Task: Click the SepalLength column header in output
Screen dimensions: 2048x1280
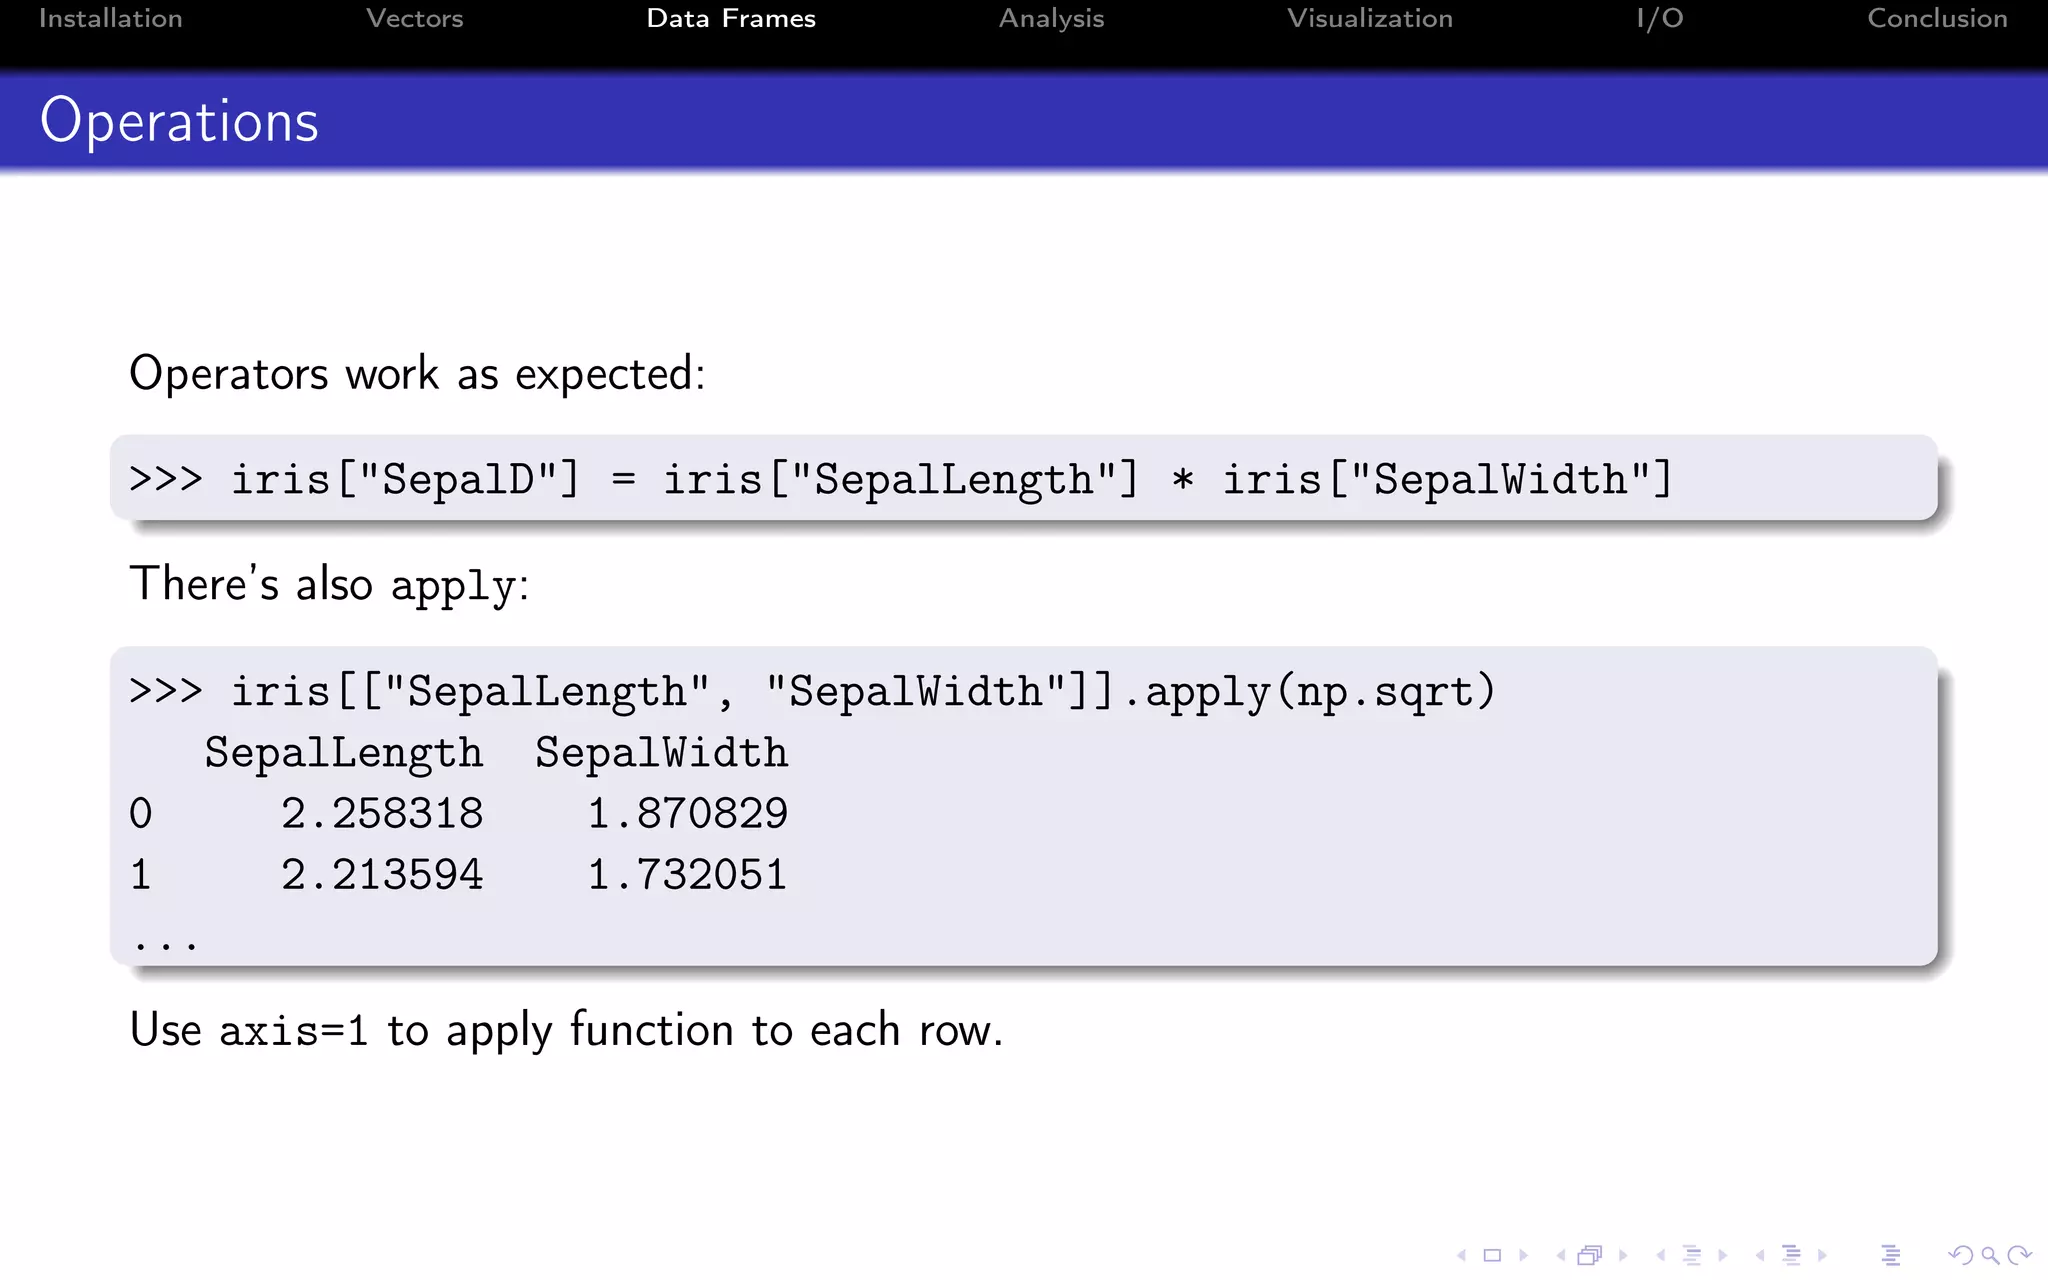Action: [x=344, y=753]
